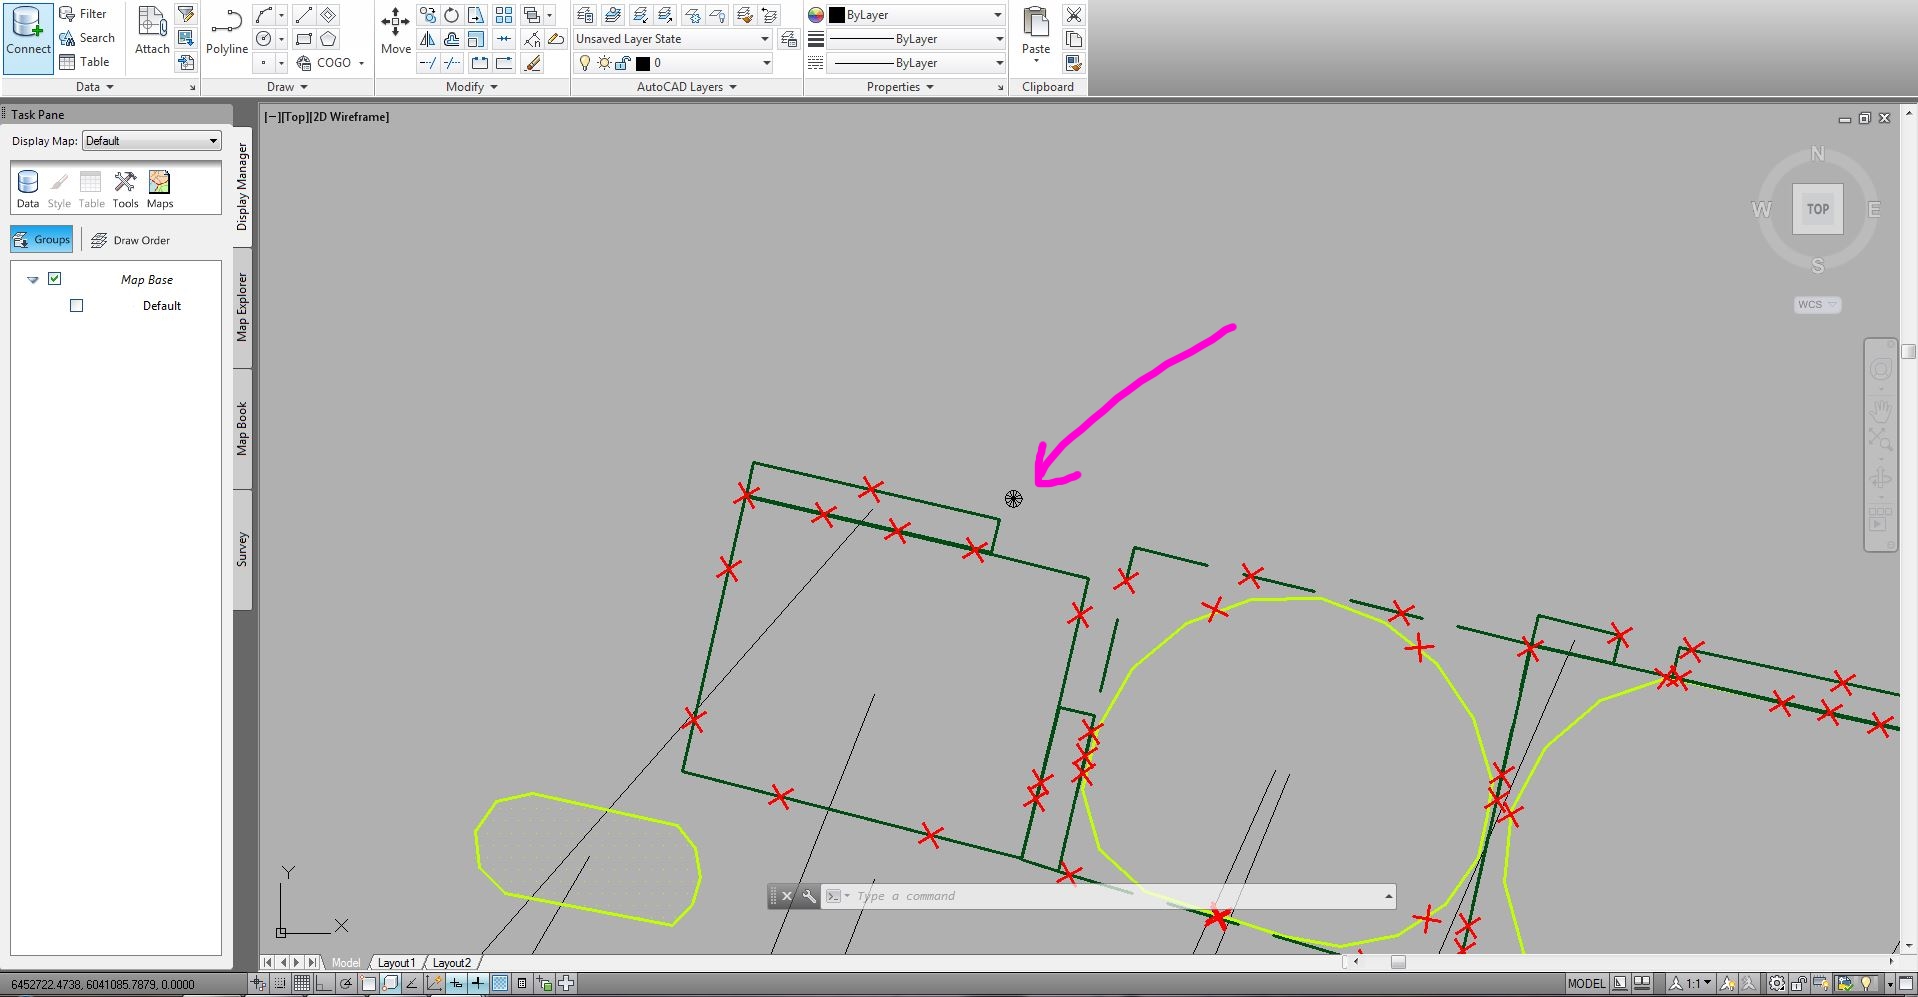Select the Tools icon in Task Pane
This screenshot has width=1918, height=997.
[x=125, y=188]
